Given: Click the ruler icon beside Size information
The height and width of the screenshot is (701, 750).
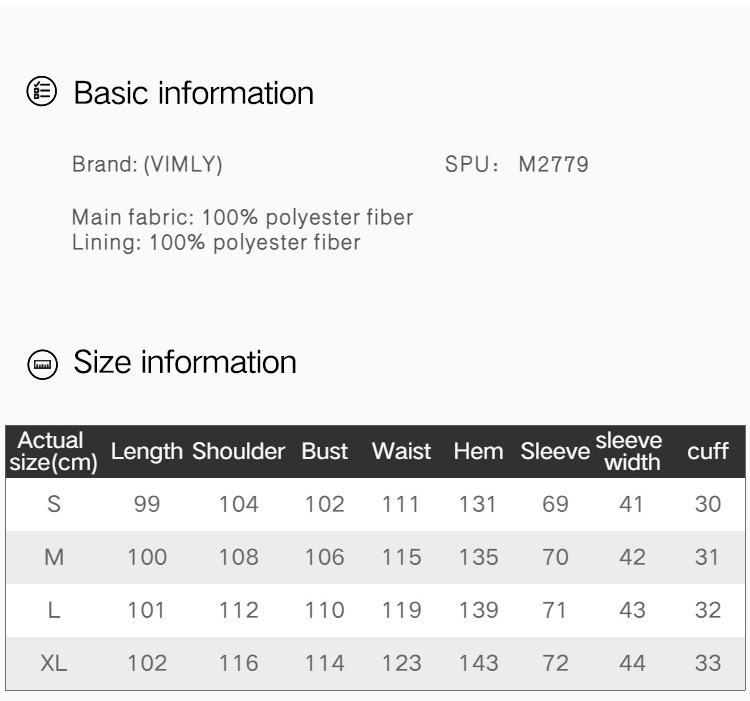Looking at the screenshot, I should tap(42, 363).
